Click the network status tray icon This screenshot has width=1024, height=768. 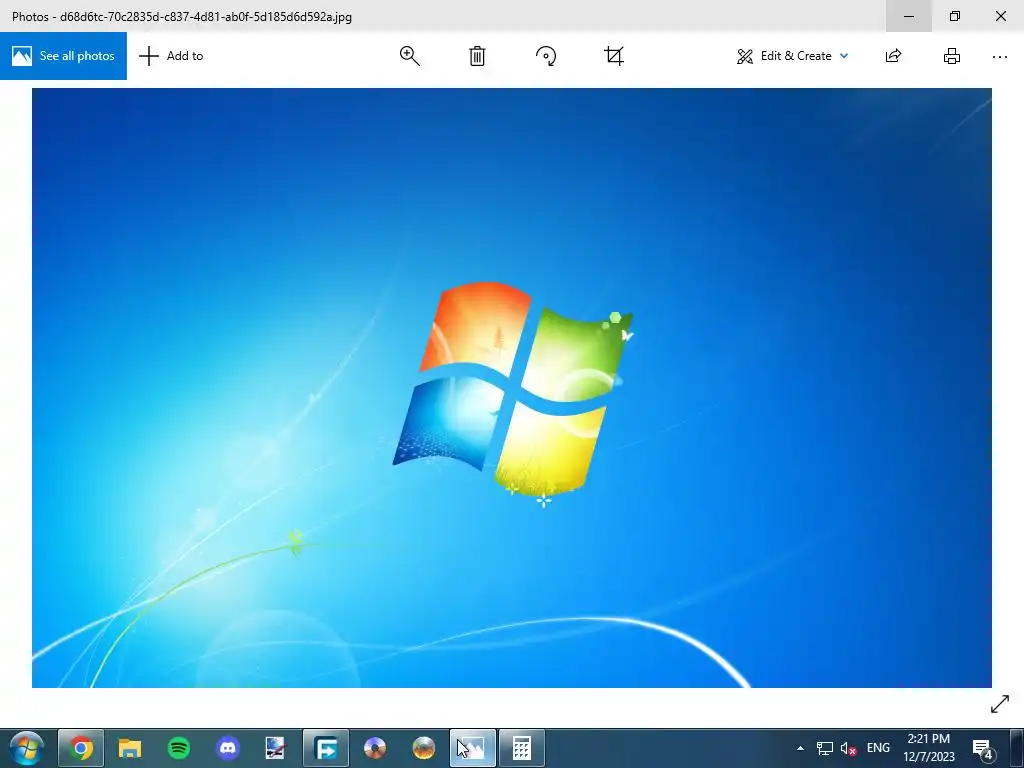(825, 748)
